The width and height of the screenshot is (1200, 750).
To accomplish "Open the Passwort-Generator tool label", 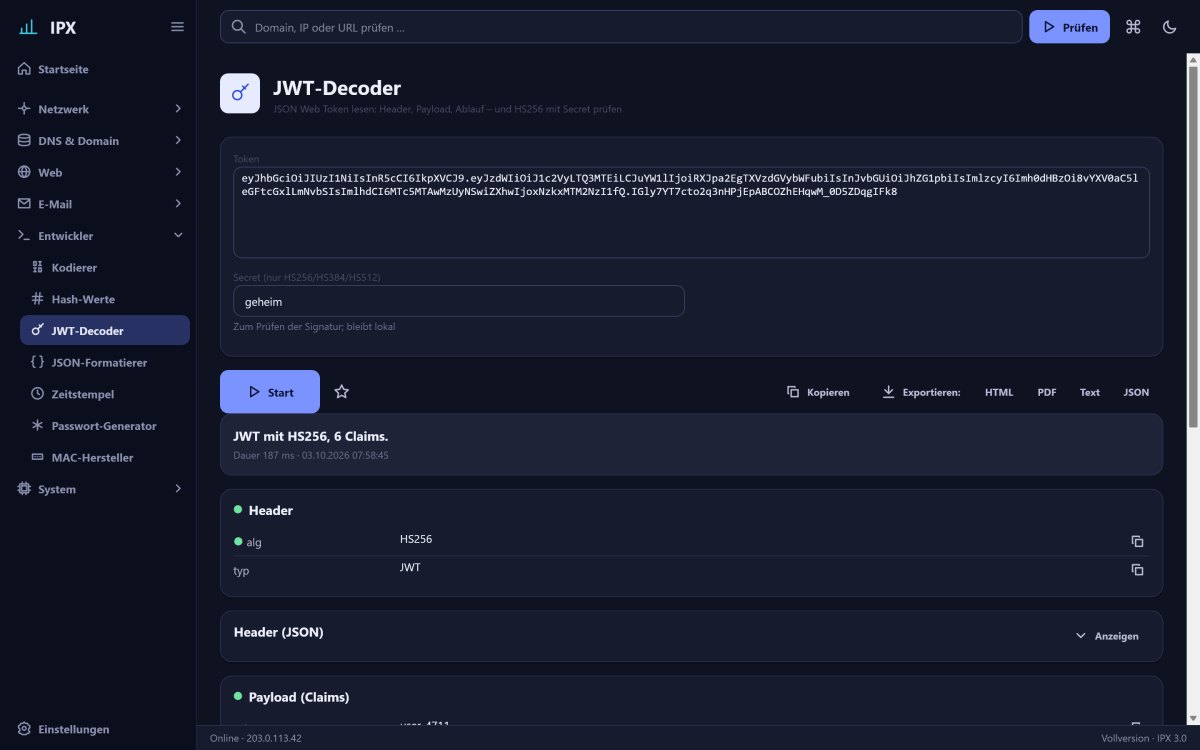I will pos(104,426).
